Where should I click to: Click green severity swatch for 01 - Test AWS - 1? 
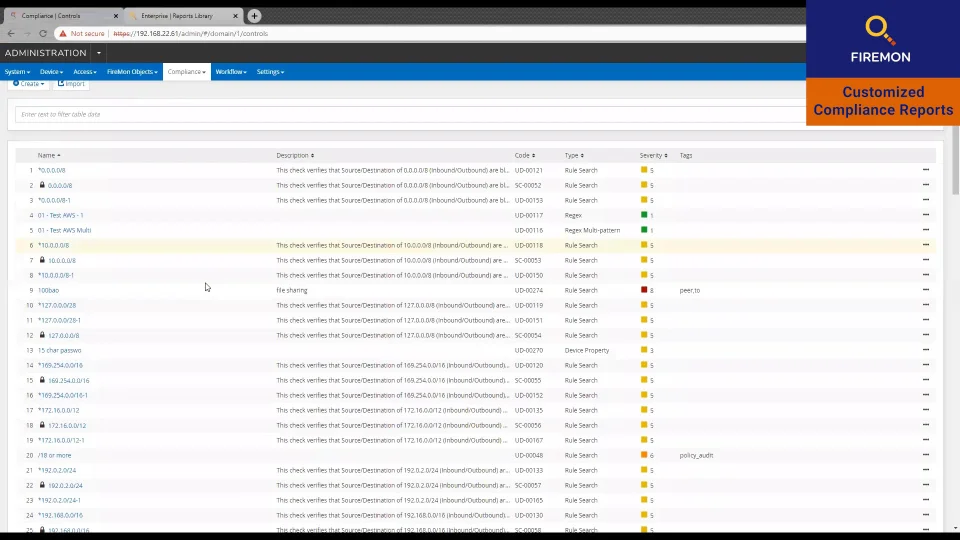[x=644, y=214]
